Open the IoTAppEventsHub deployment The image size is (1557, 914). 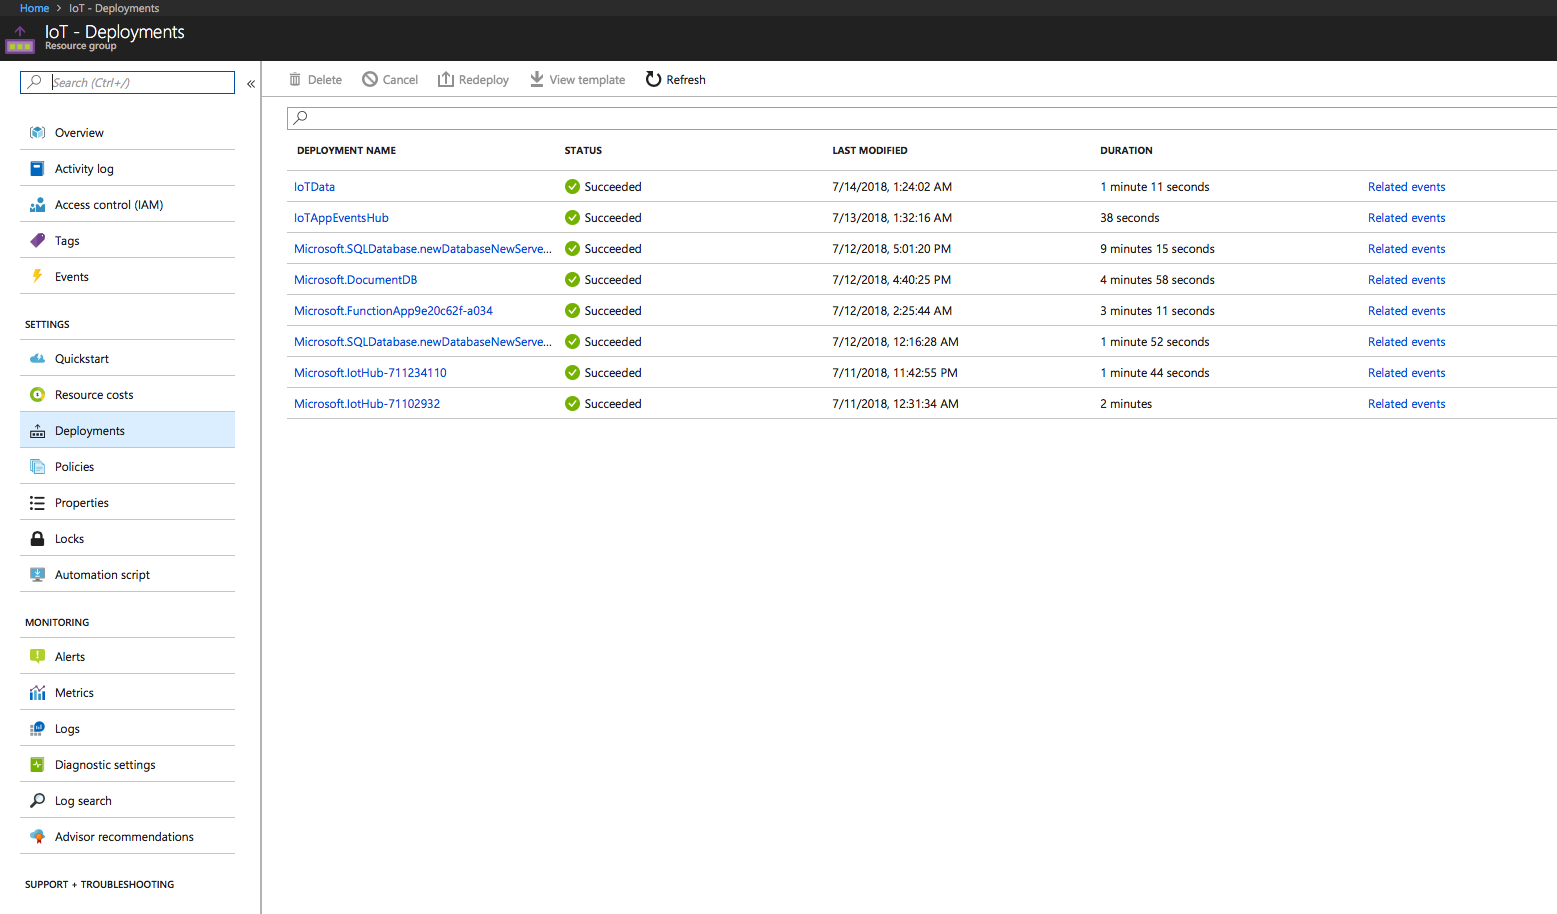(x=341, y=218)
